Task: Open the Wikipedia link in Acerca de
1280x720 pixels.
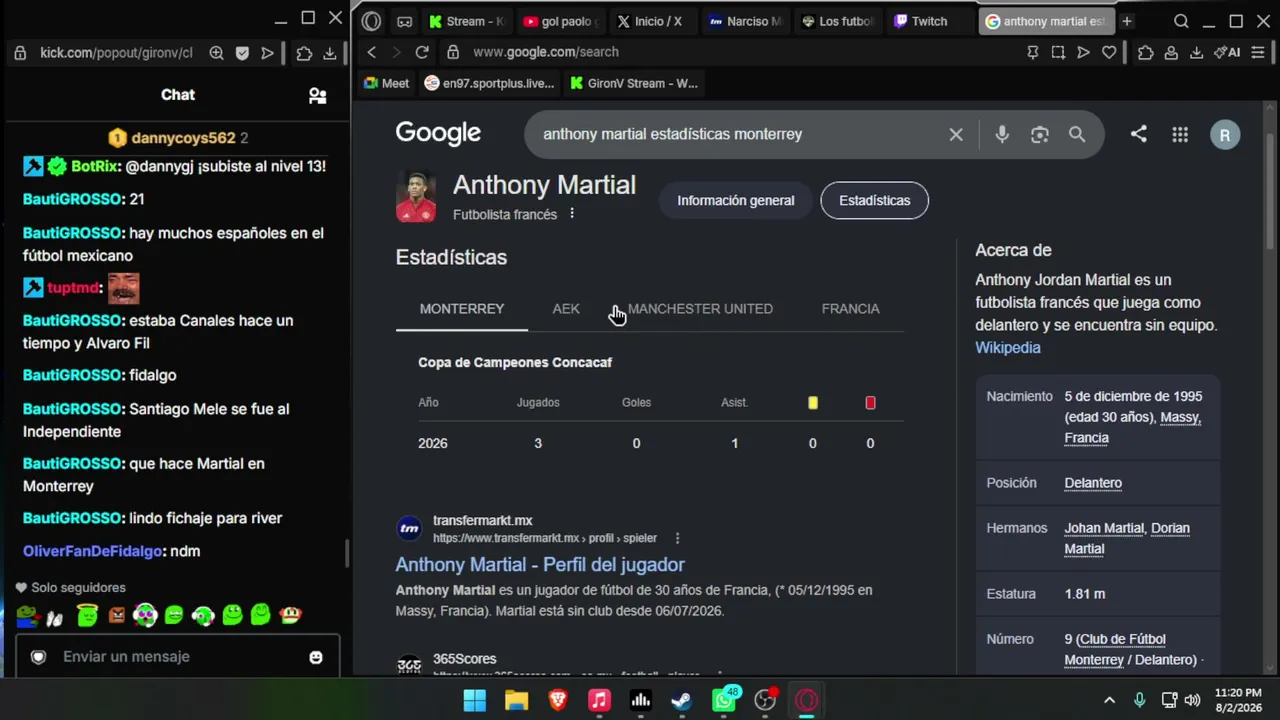Action: point(1008,348)
